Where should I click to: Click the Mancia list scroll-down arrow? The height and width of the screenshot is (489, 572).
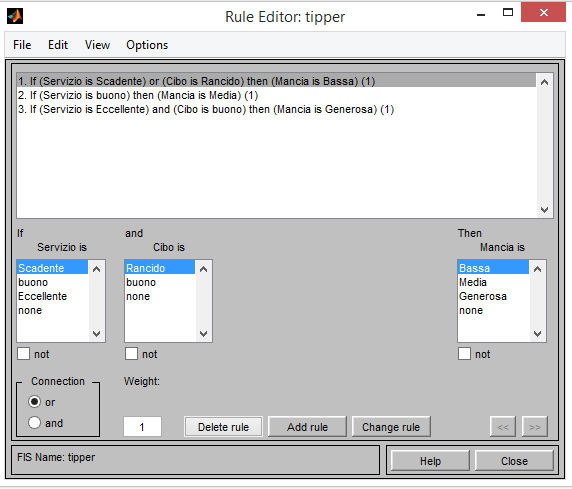(537, 334)
